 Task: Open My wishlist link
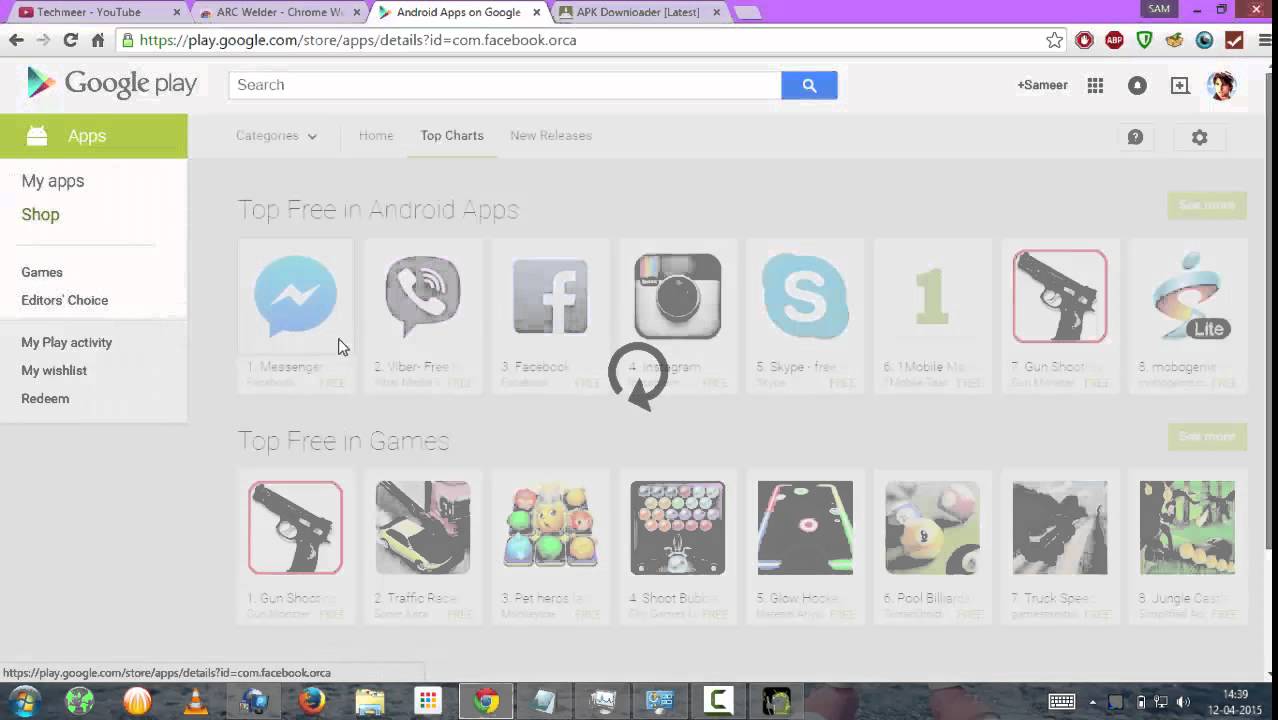54,370
